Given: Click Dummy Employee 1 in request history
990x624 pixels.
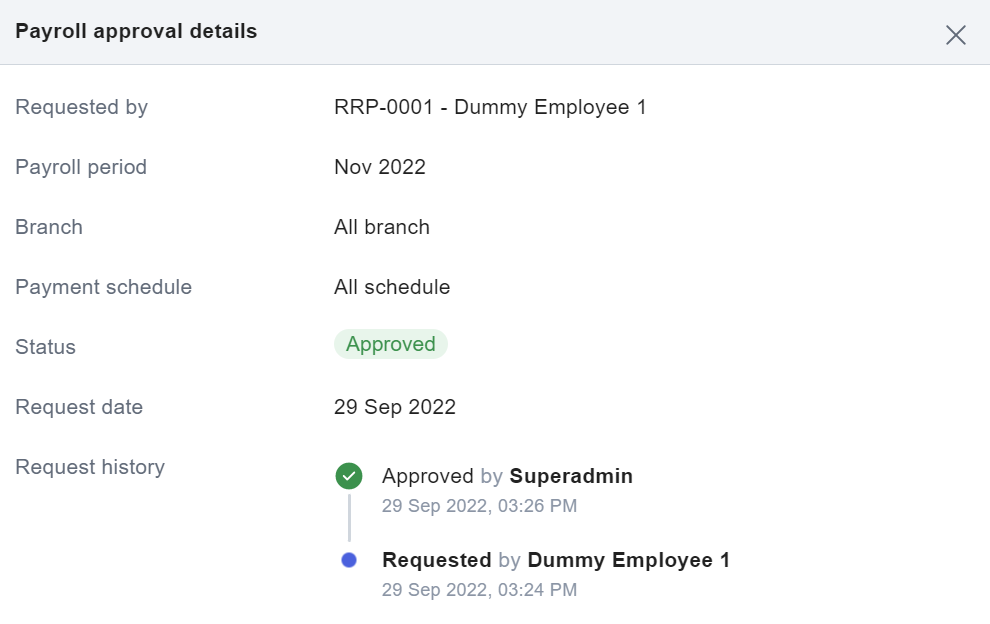Looking at the screenshot, I should click(x=628, y=560).
